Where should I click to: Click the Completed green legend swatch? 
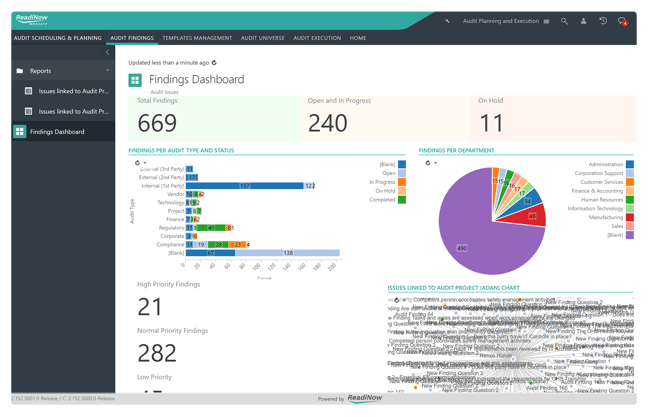click(x=402, y=200)
